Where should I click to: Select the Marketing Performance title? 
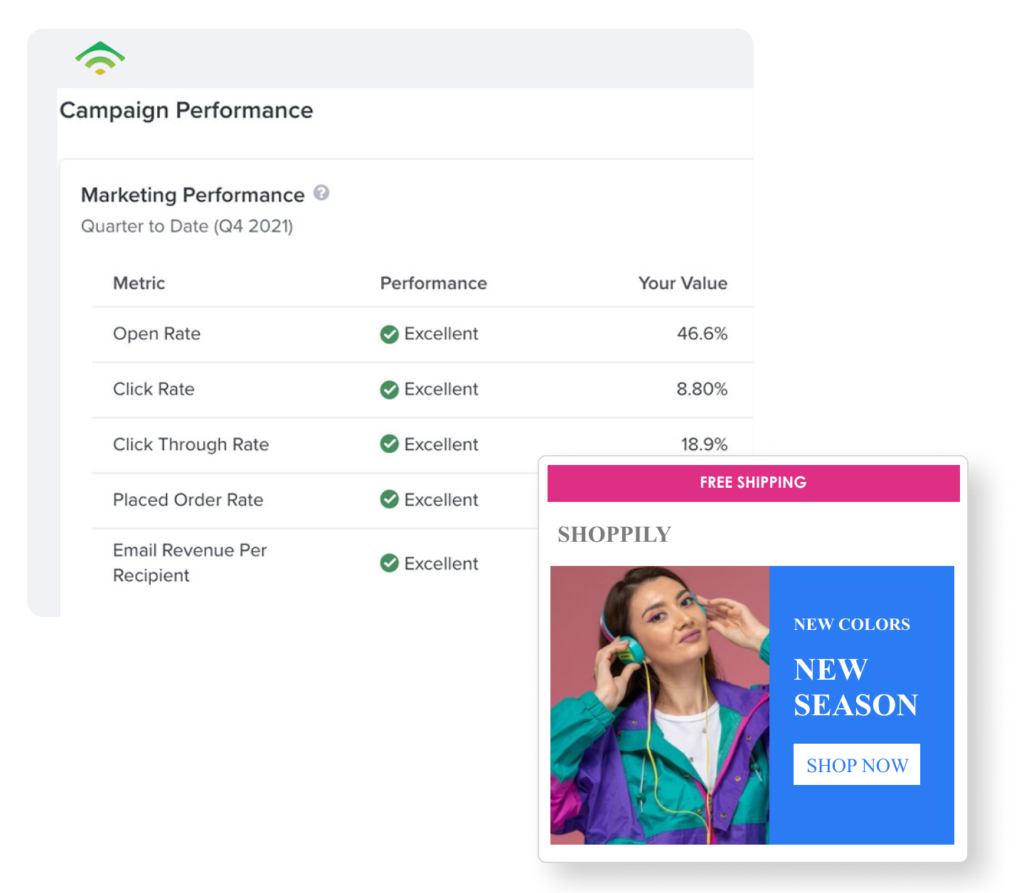[193, 195]
